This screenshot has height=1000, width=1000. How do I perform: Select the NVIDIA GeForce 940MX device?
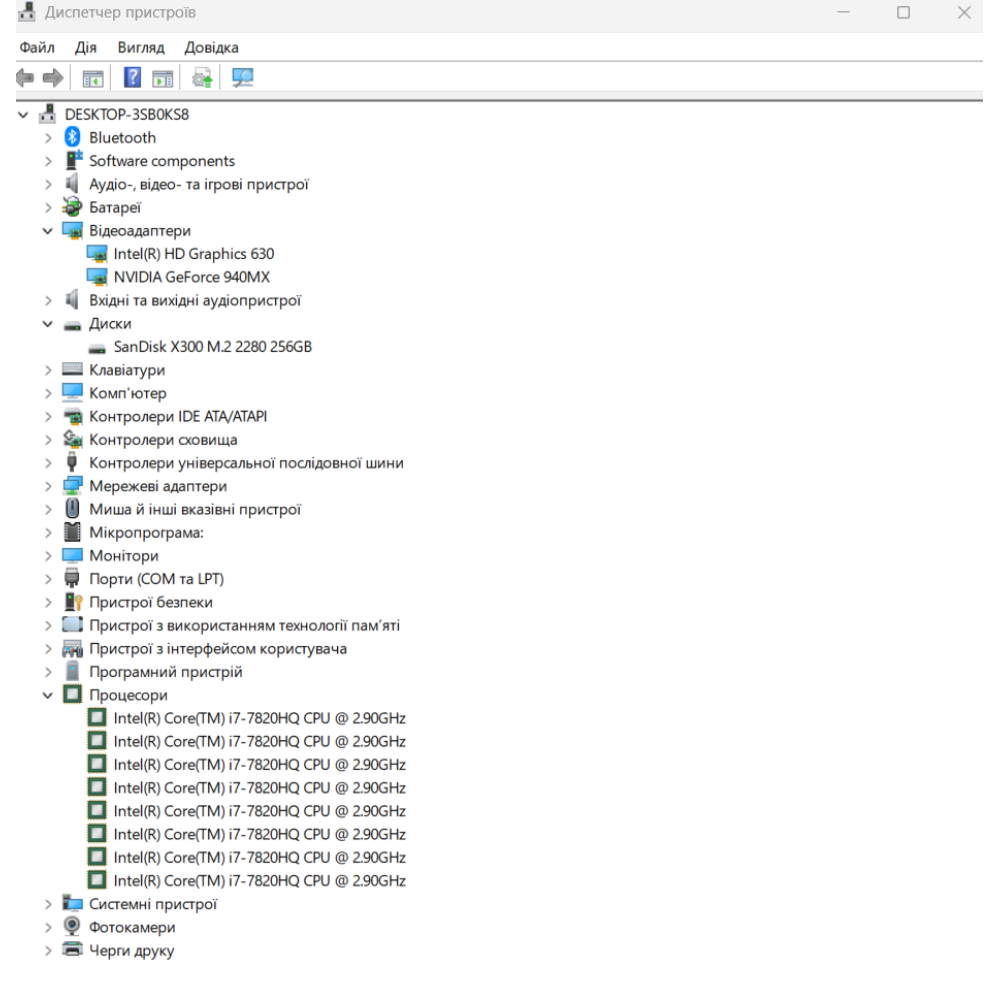(x=192, y=277)
